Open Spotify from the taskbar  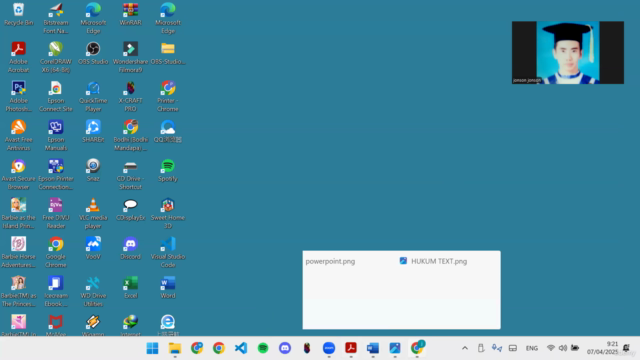pos(263,348)
